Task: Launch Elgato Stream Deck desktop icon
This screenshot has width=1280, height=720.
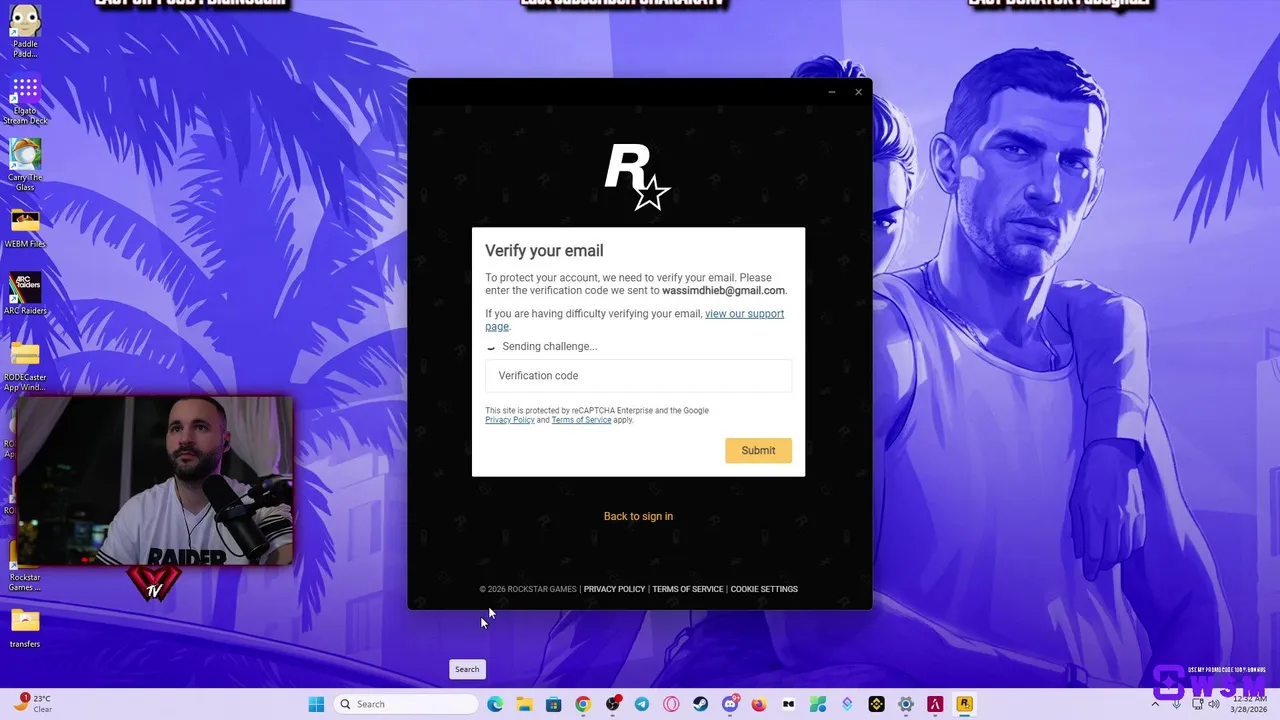Action: [25, 99]
